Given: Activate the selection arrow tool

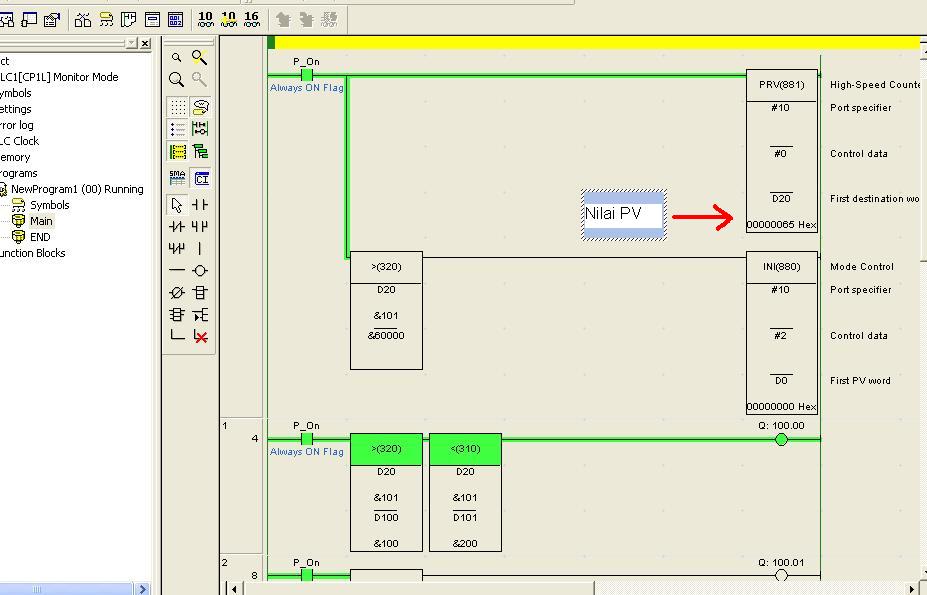Looking at the screenshot, I should pos(178,204).
